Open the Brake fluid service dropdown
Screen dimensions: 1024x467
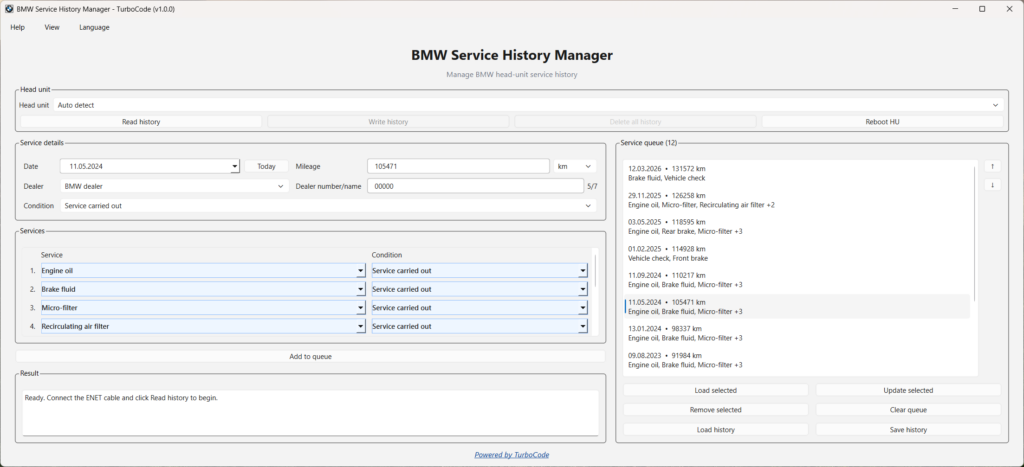click(x=360, y=289)
